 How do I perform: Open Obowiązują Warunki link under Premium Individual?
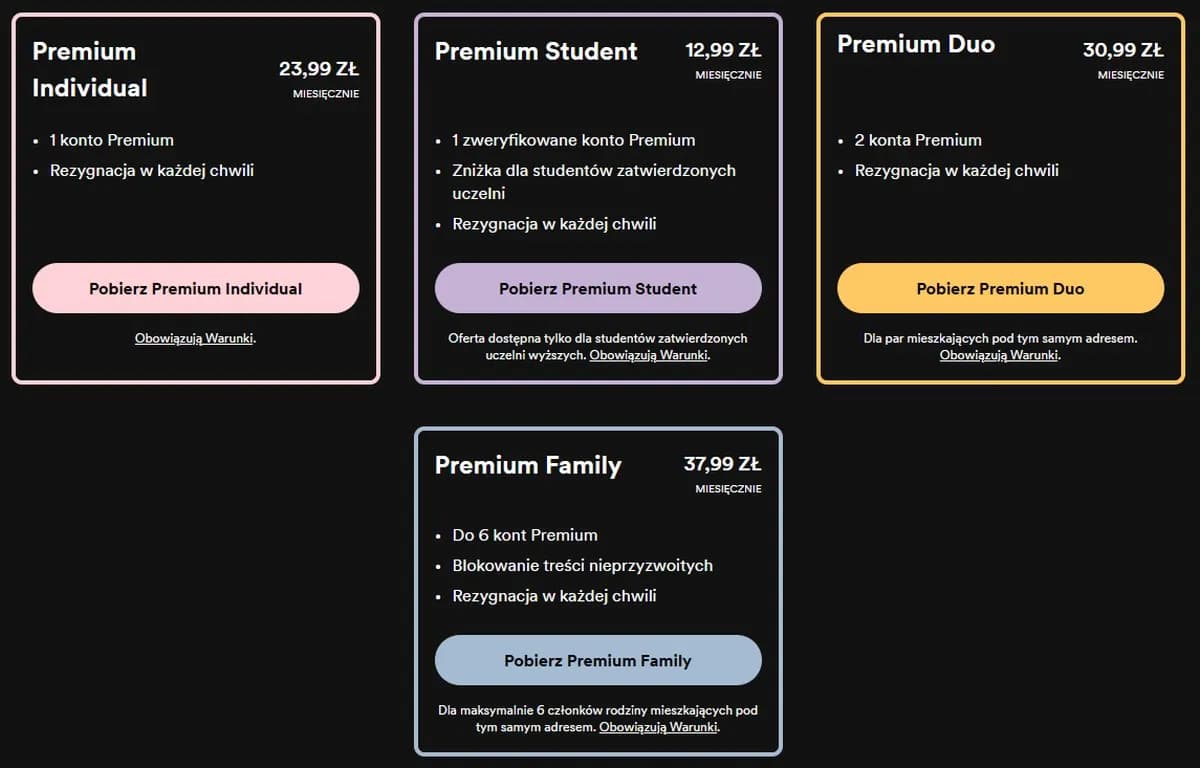point(196,338)
